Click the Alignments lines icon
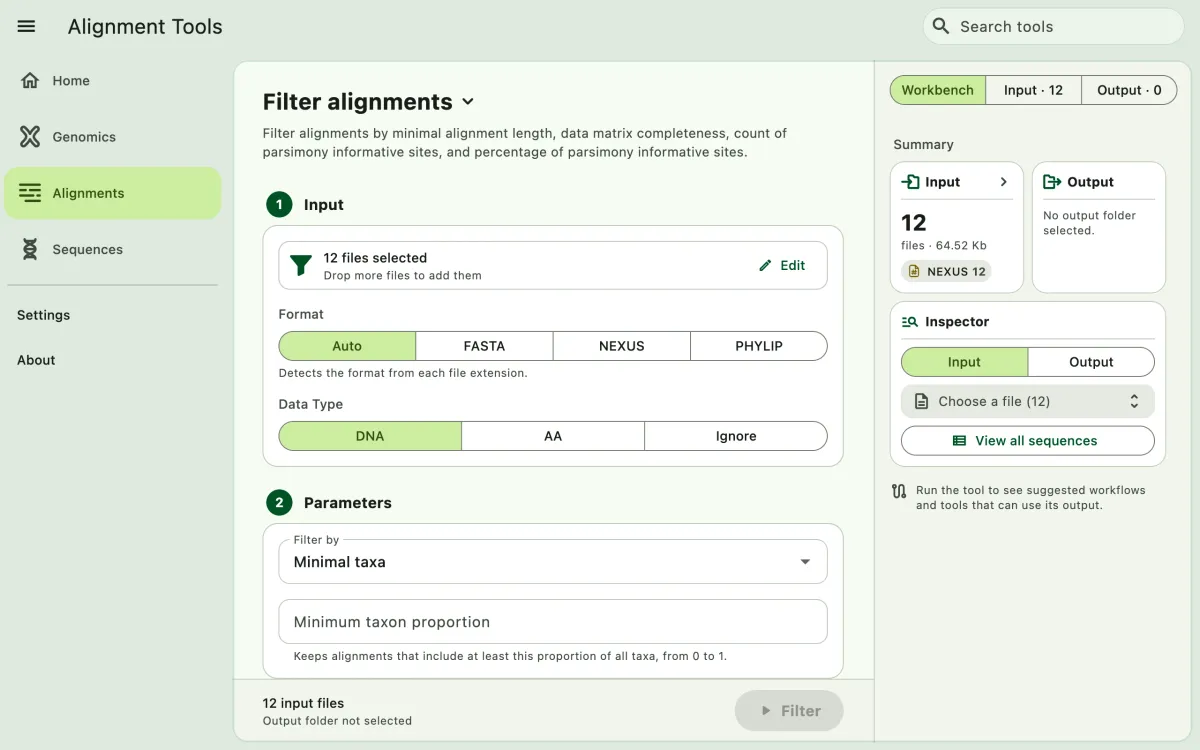The image size is (1200, 750). click(30, 193)
